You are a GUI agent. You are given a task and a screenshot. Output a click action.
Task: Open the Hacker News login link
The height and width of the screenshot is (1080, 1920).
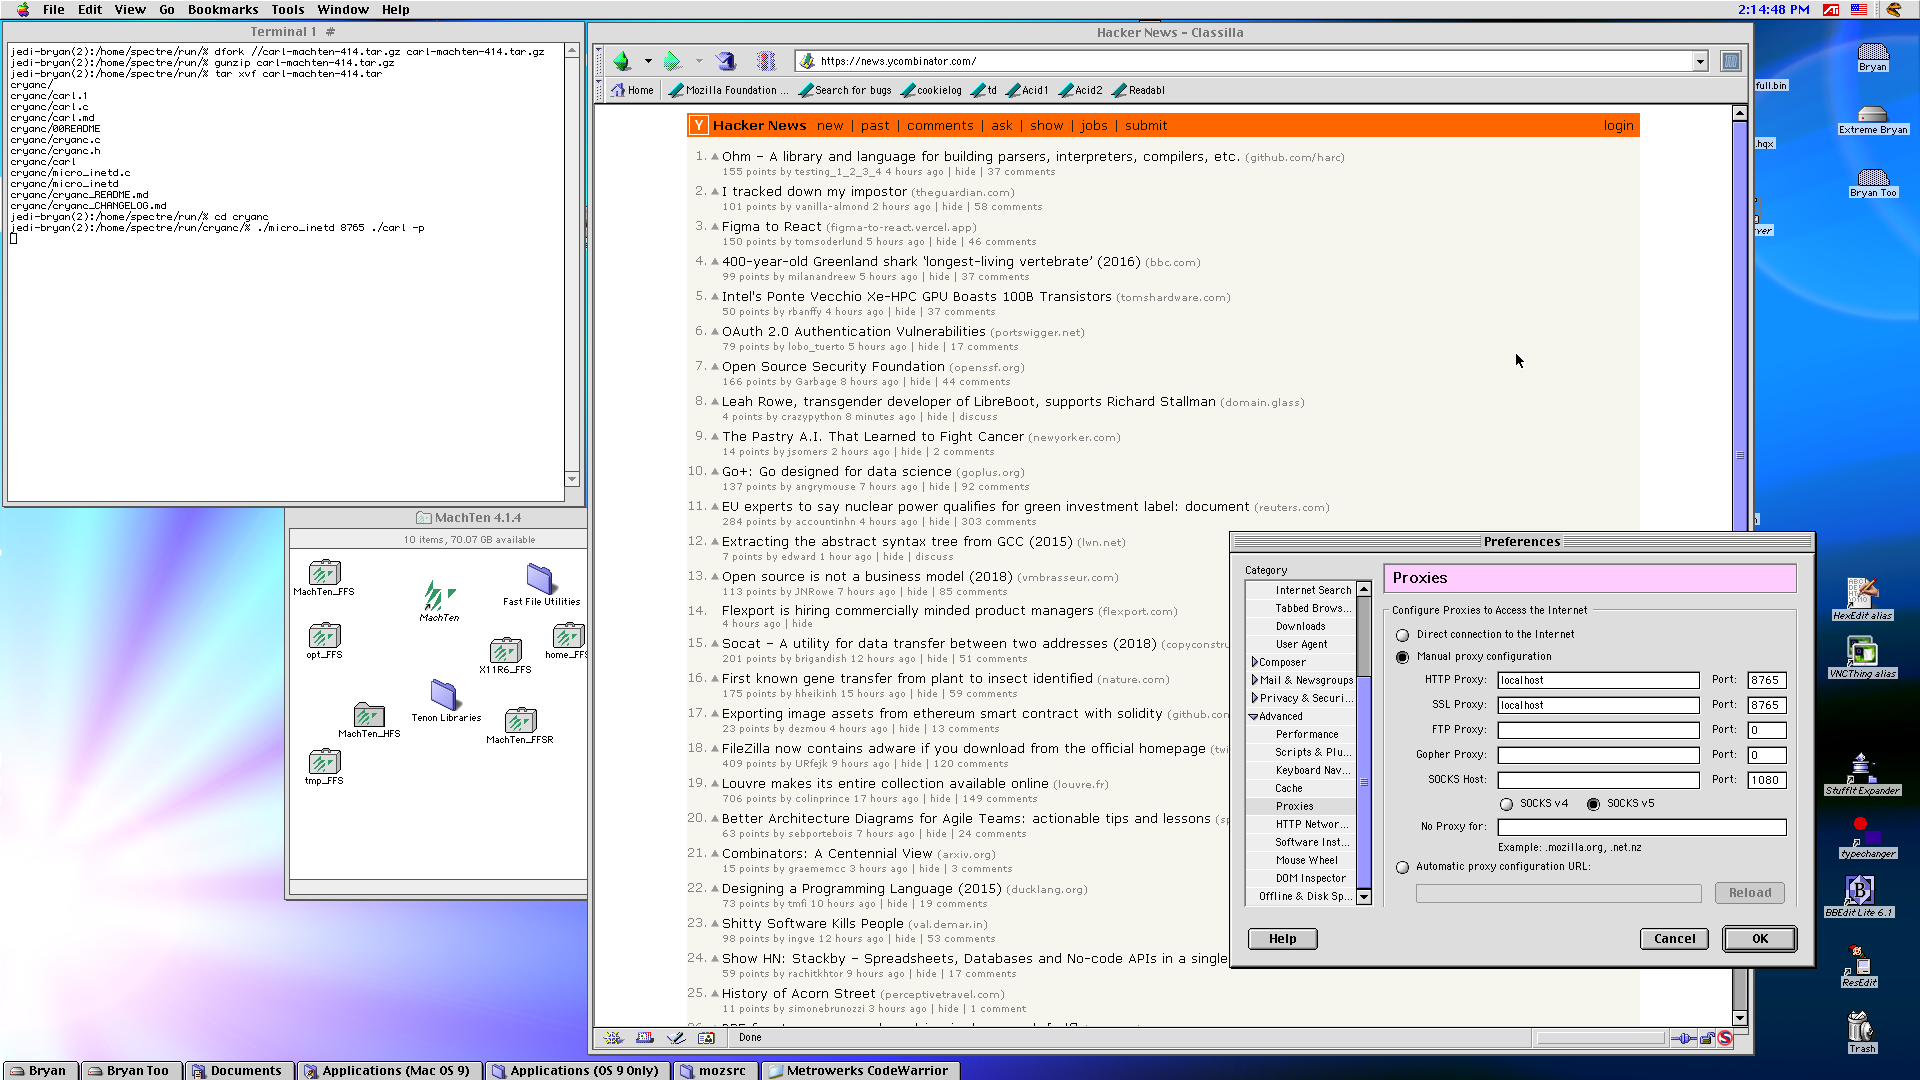click(1618, 126)
